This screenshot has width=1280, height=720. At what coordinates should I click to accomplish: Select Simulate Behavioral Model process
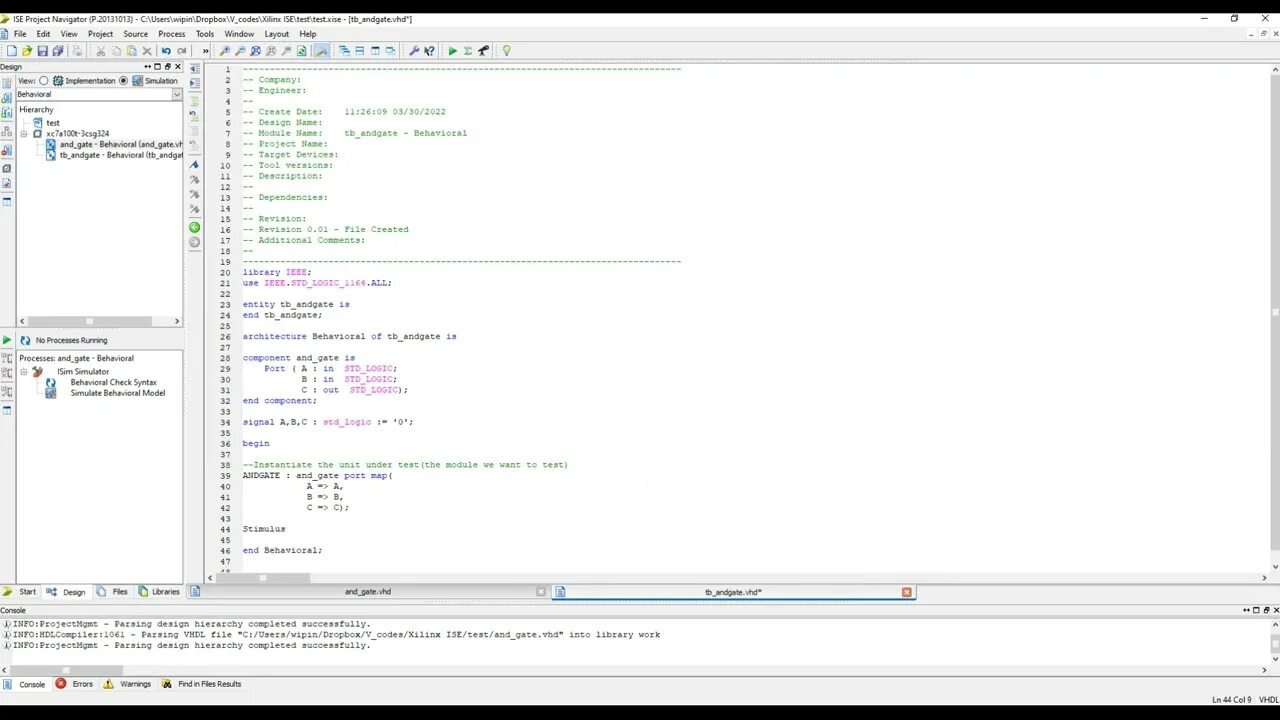(118, 393)
